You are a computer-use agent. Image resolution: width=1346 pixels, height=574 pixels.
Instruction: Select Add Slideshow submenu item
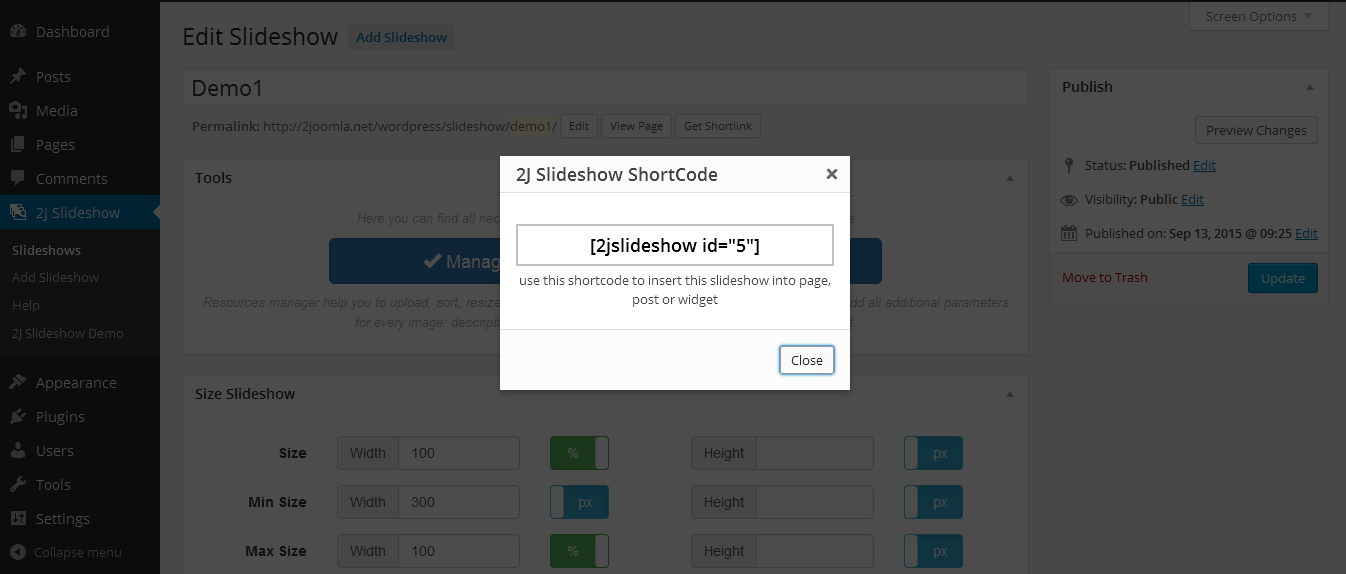click(56, 277)
